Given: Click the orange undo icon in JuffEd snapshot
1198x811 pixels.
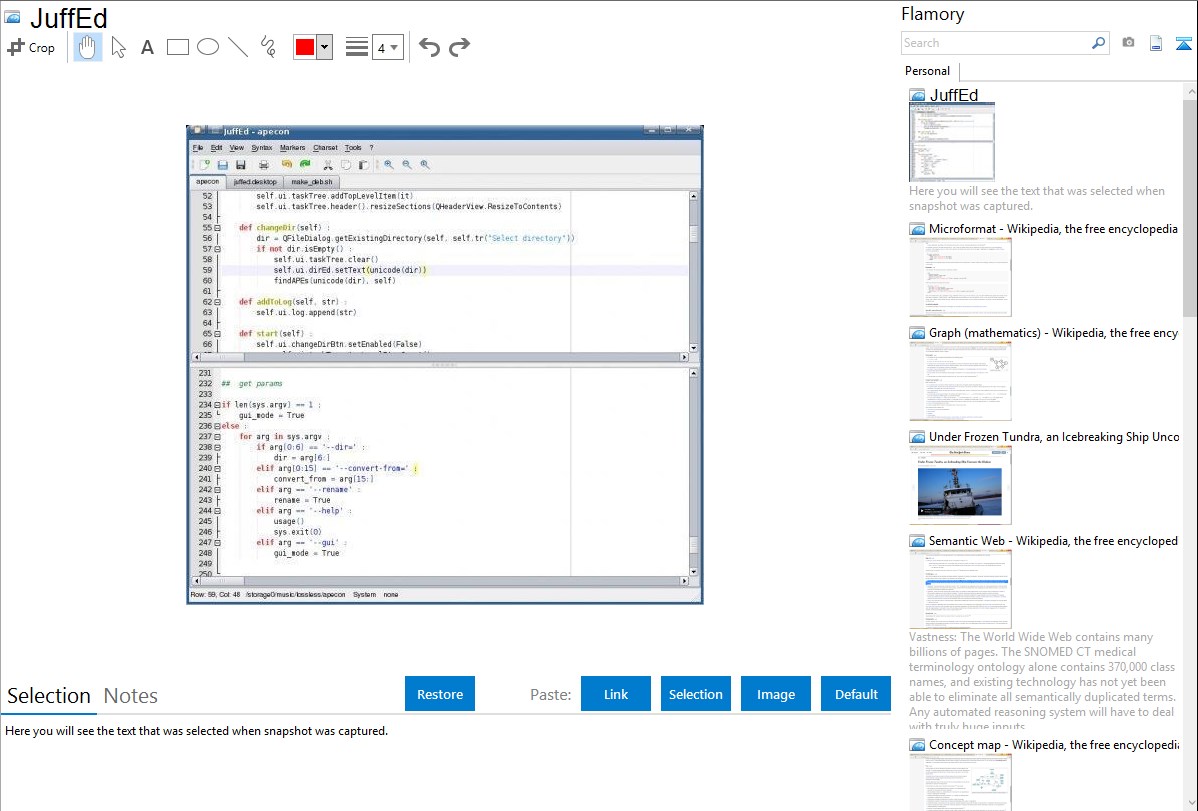Looking at the screenshot, I should pyautogui.click(x=287, y=164).
